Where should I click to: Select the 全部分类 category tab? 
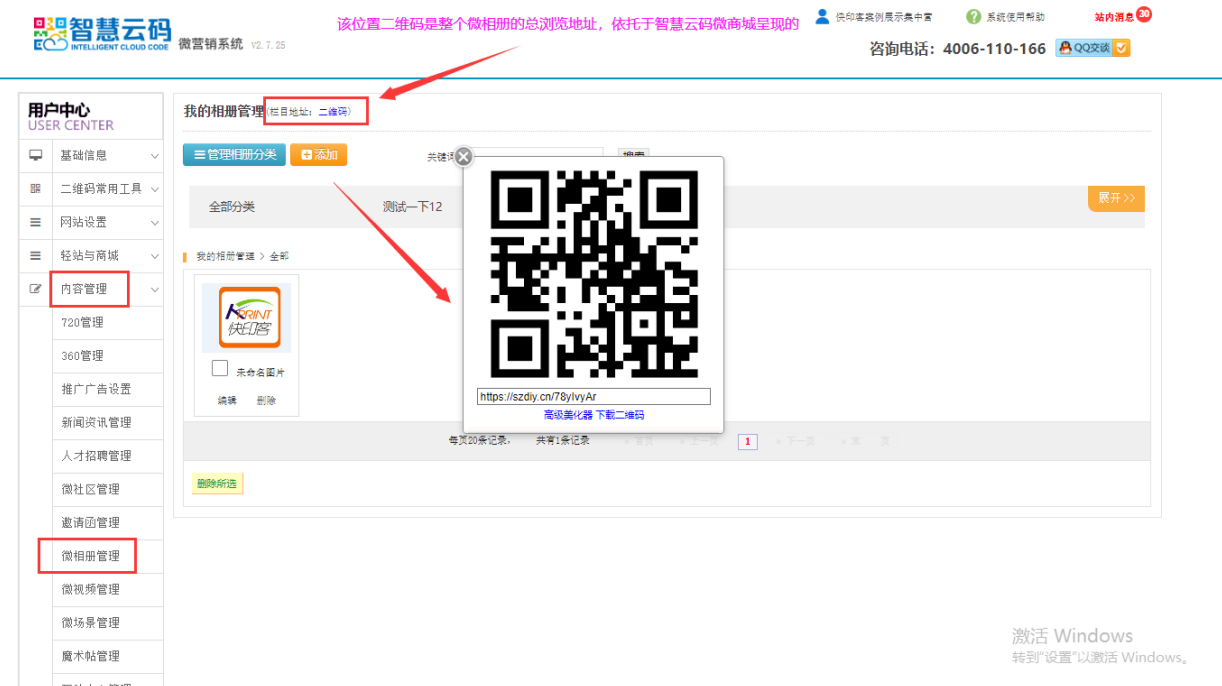pos(232,207)
